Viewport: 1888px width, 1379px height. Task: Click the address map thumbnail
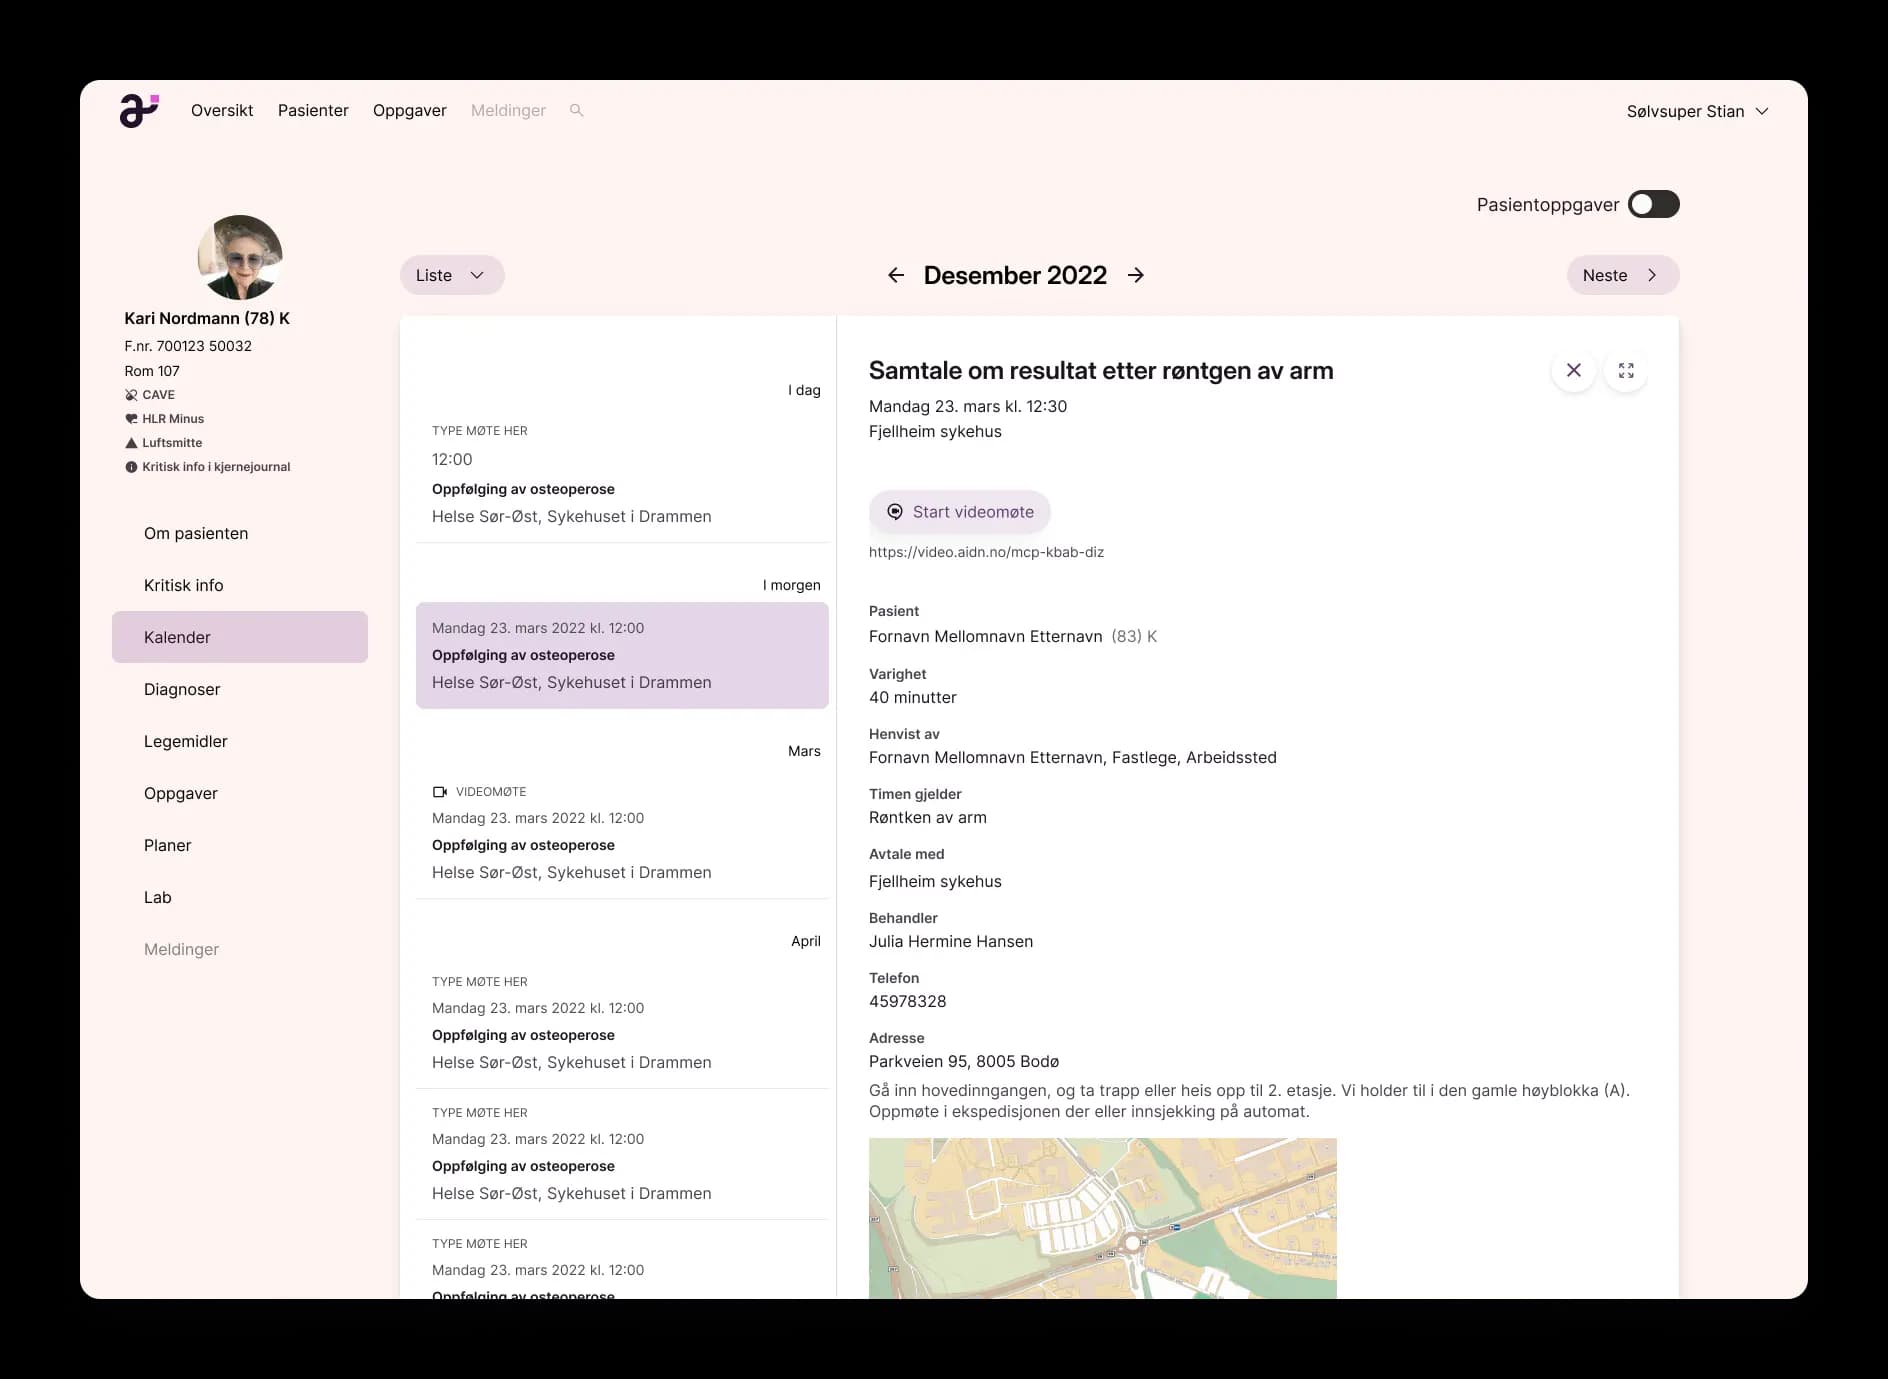point(1102,1218)
